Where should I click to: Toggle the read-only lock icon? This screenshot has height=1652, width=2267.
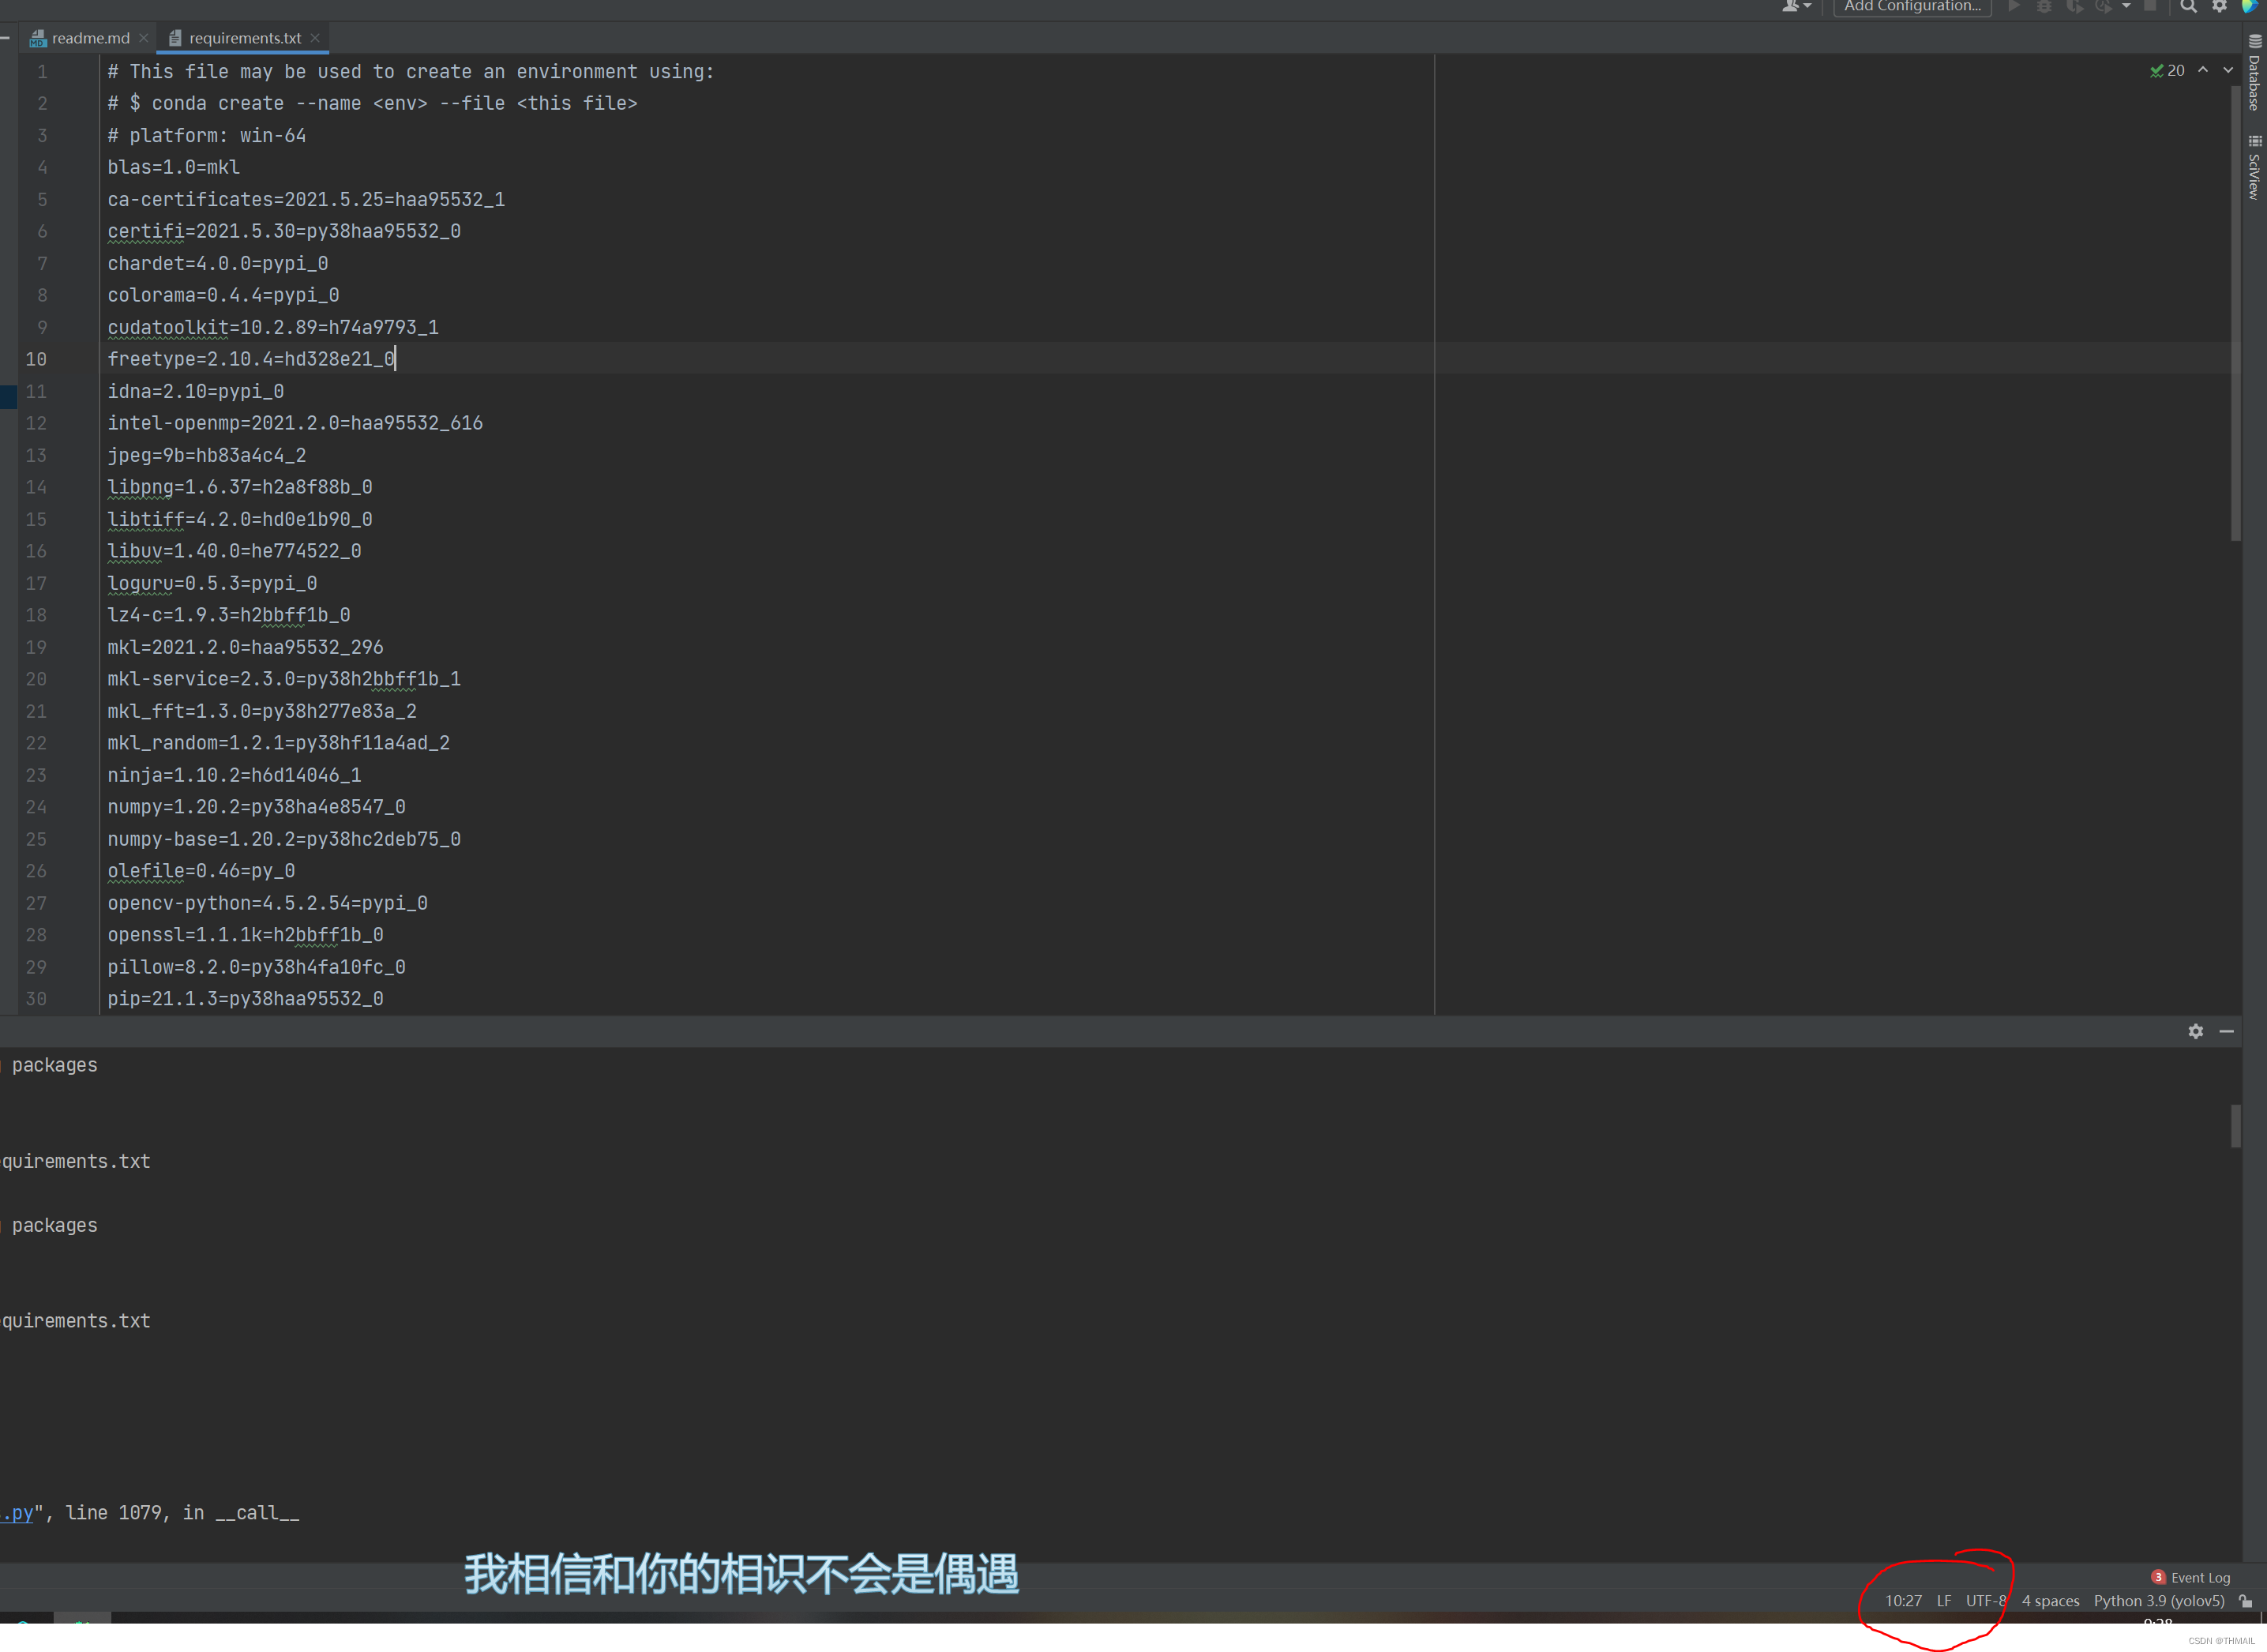tap(2246, 1601)
